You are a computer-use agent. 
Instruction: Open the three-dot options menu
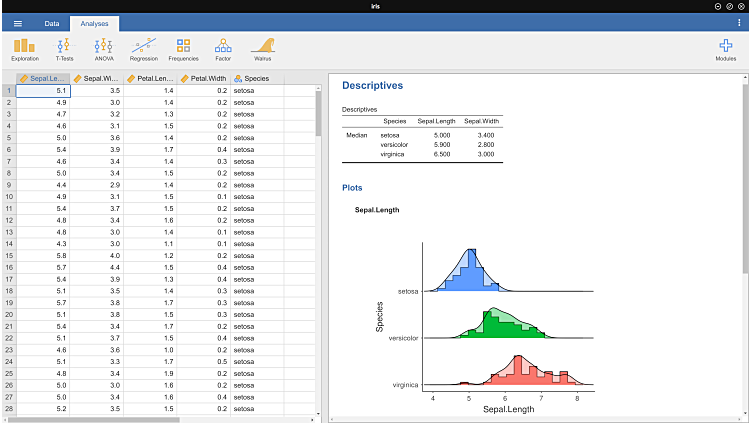[739, 23]
